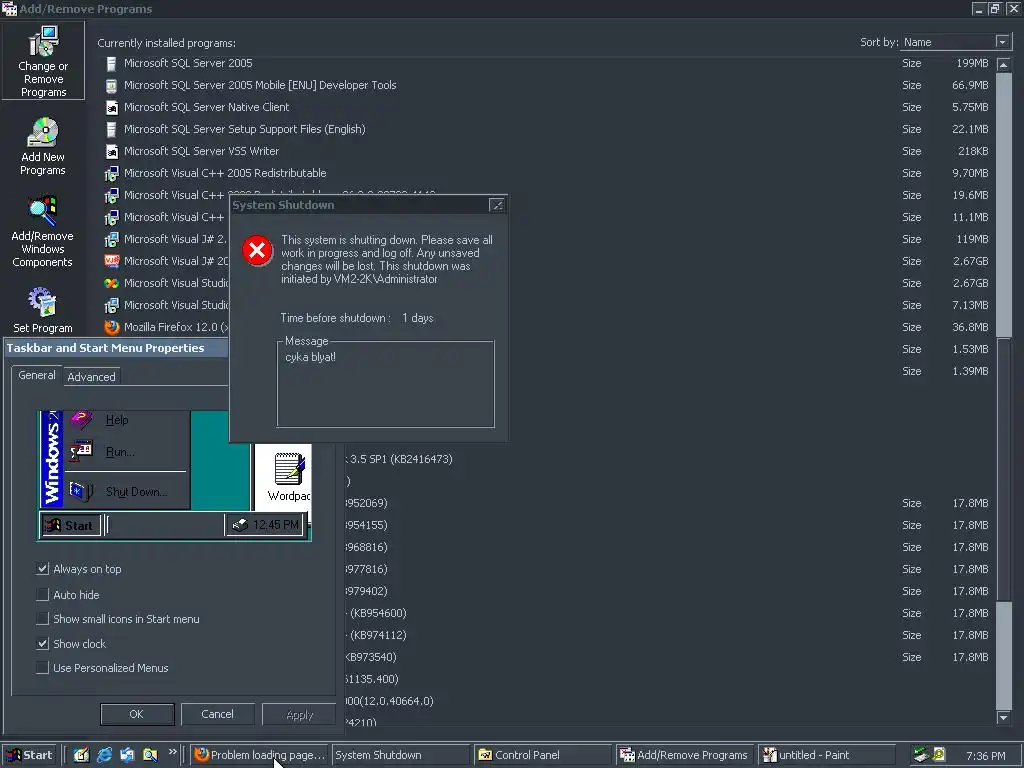Select the Set Program sidebar icon

[43, 310]
